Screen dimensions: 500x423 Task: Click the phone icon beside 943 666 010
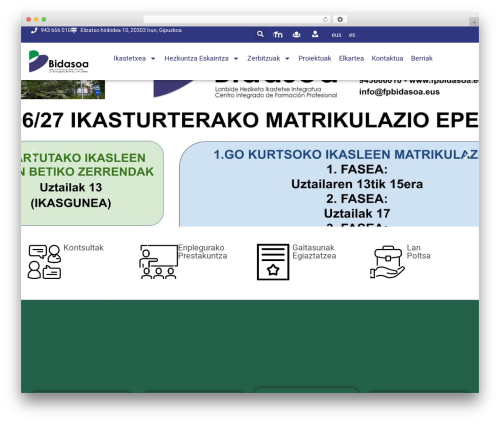(x=34, y=30)
